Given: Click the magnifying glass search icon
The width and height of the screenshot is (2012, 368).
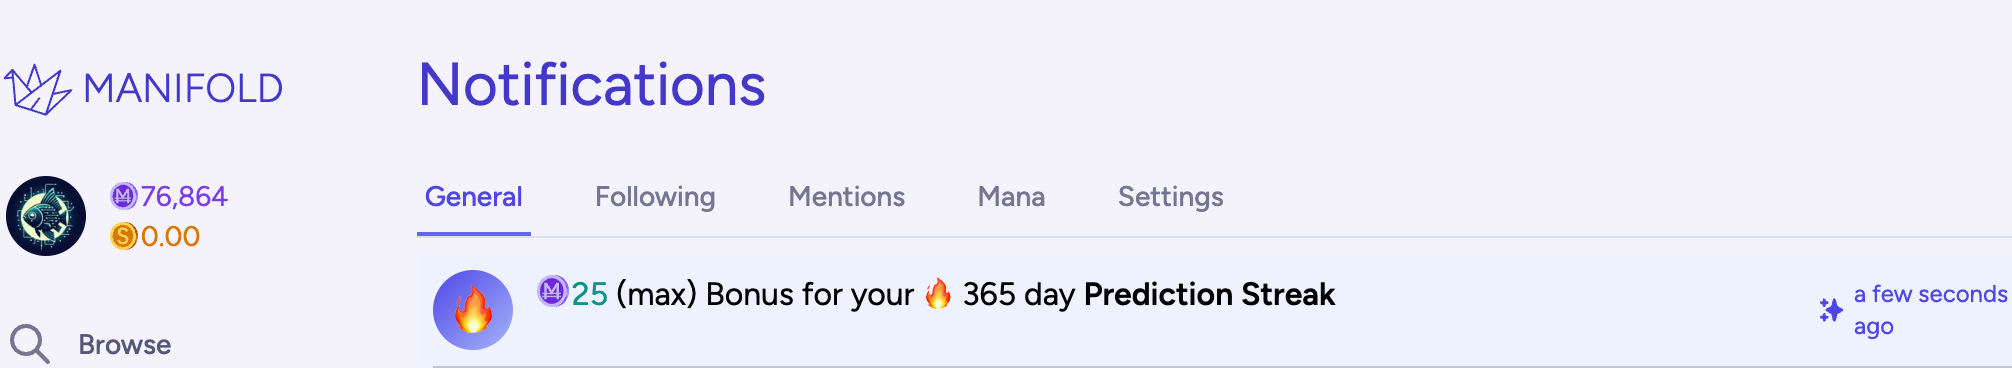Looking at the screenshot, I should pos(30,344).
